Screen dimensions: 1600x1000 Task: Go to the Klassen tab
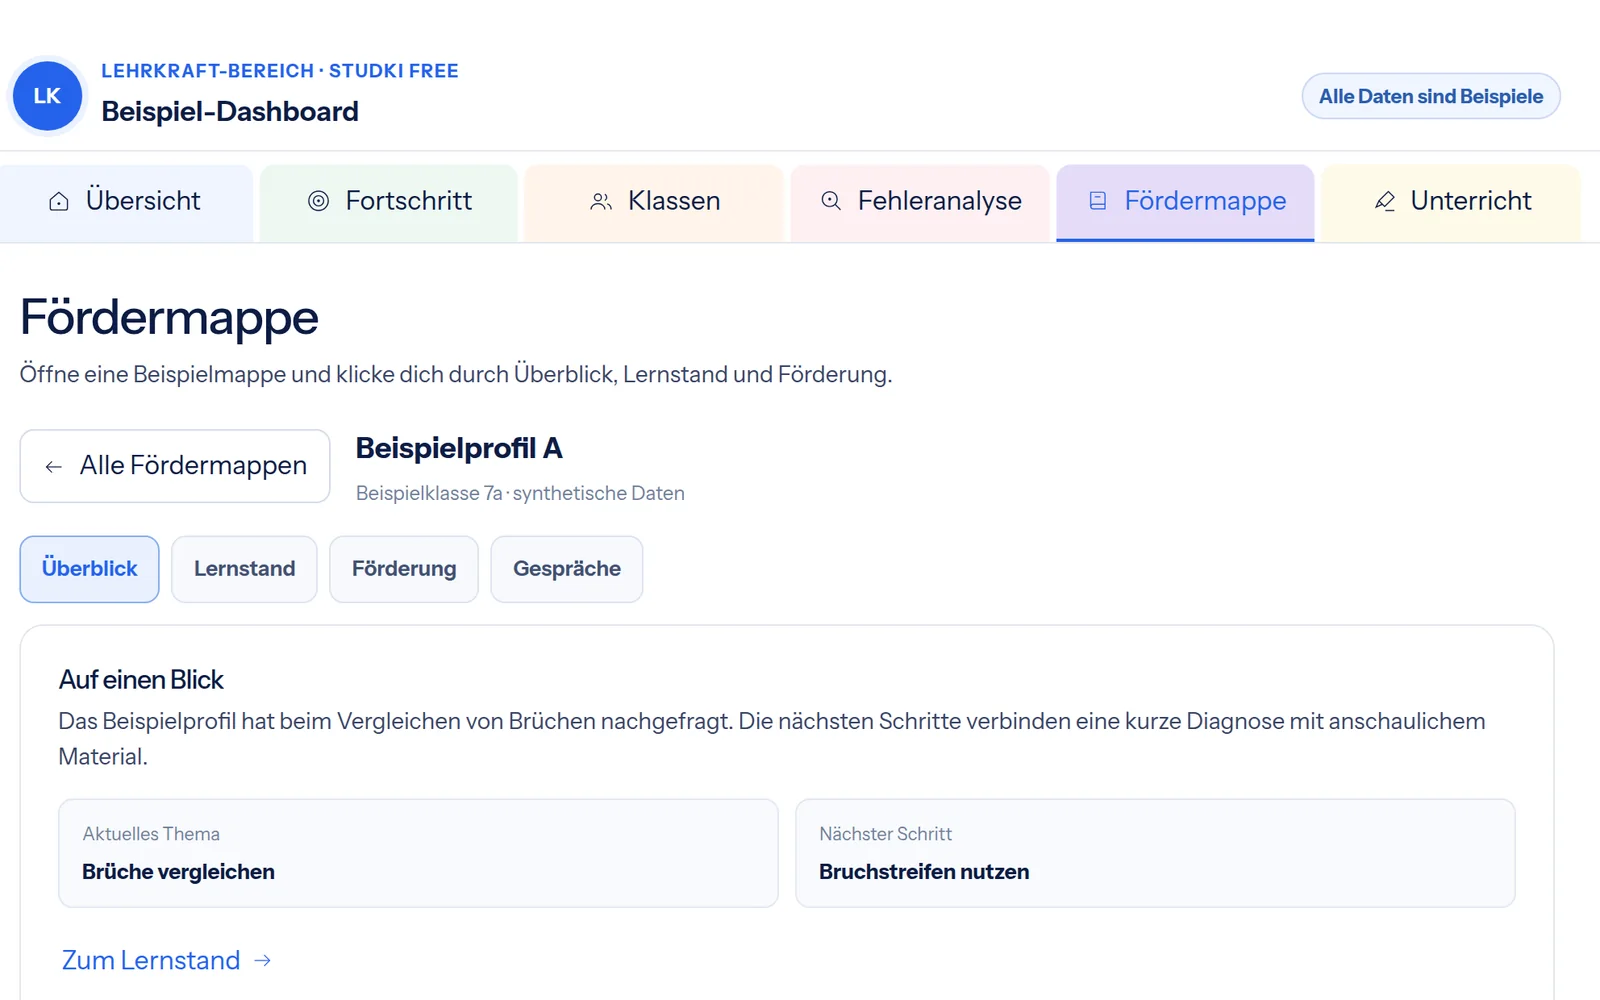point(654,203)
